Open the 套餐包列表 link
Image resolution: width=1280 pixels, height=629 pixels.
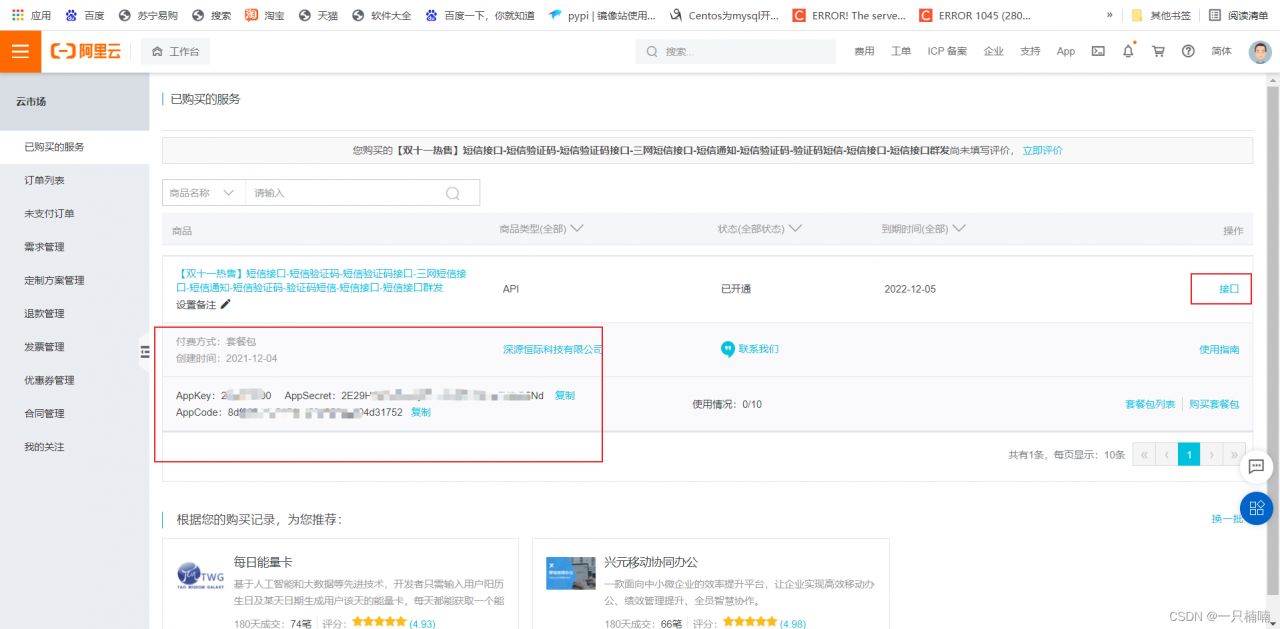(1150, 404)
